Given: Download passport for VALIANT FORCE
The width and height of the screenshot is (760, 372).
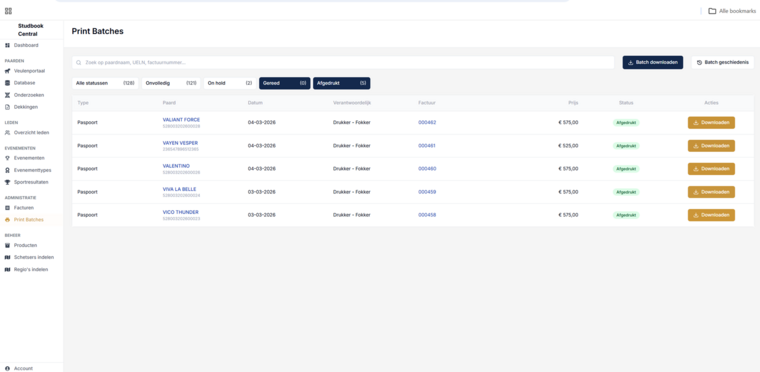Looking at the screenshot, I should (711, 123).
